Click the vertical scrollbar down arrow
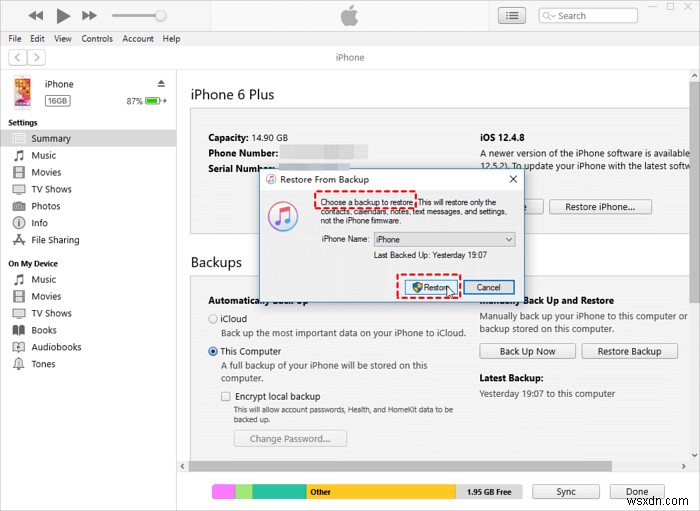The image size is (700, 511). [694, 456]
